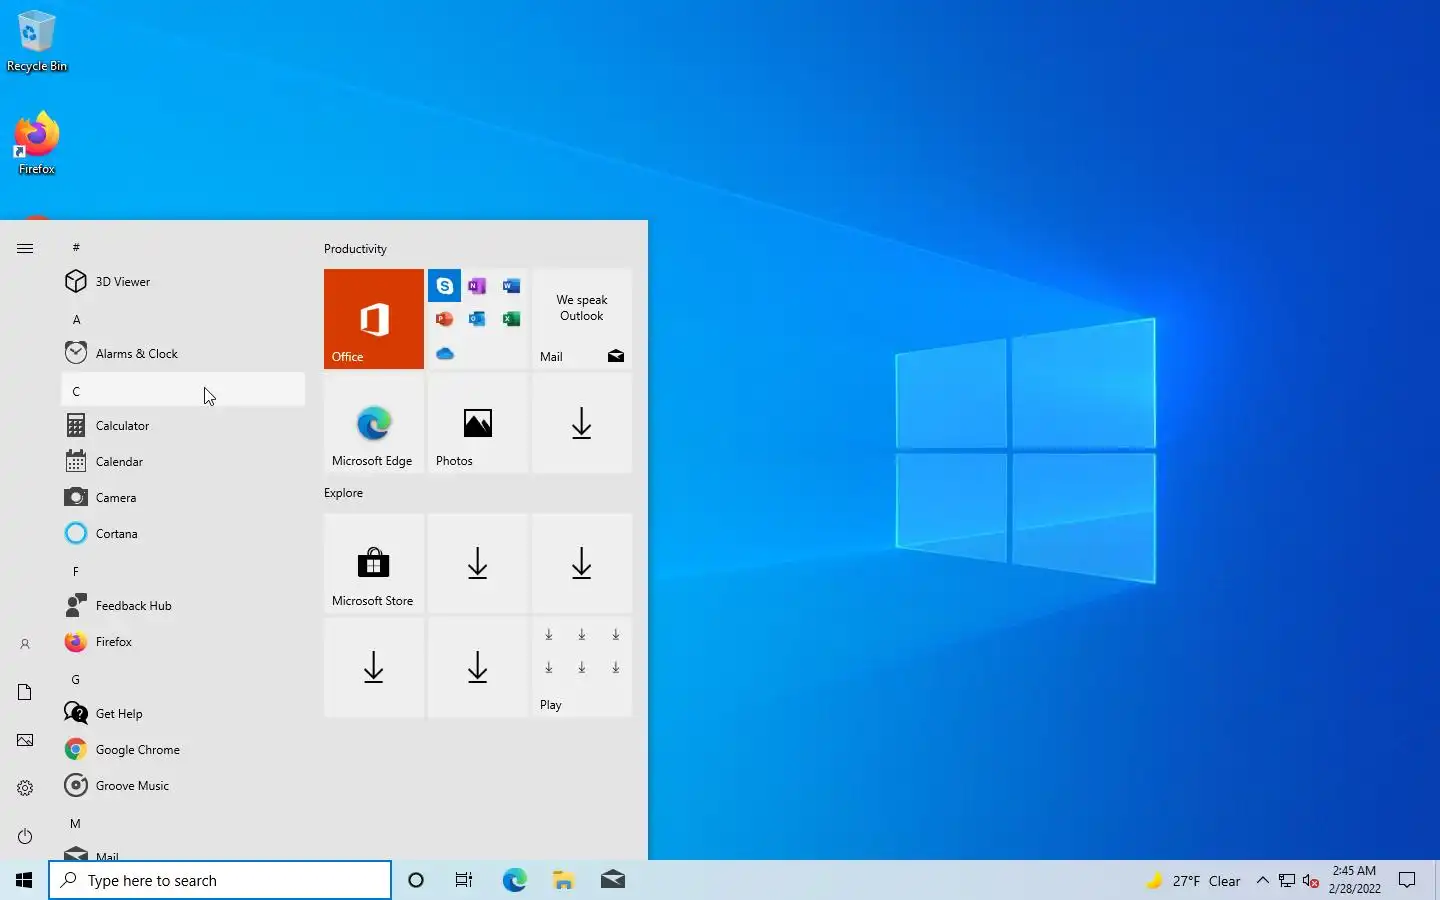Open the user account icon in Start sidebar
Viewport: 1440px width, 900px height.
tap(25, 644)
